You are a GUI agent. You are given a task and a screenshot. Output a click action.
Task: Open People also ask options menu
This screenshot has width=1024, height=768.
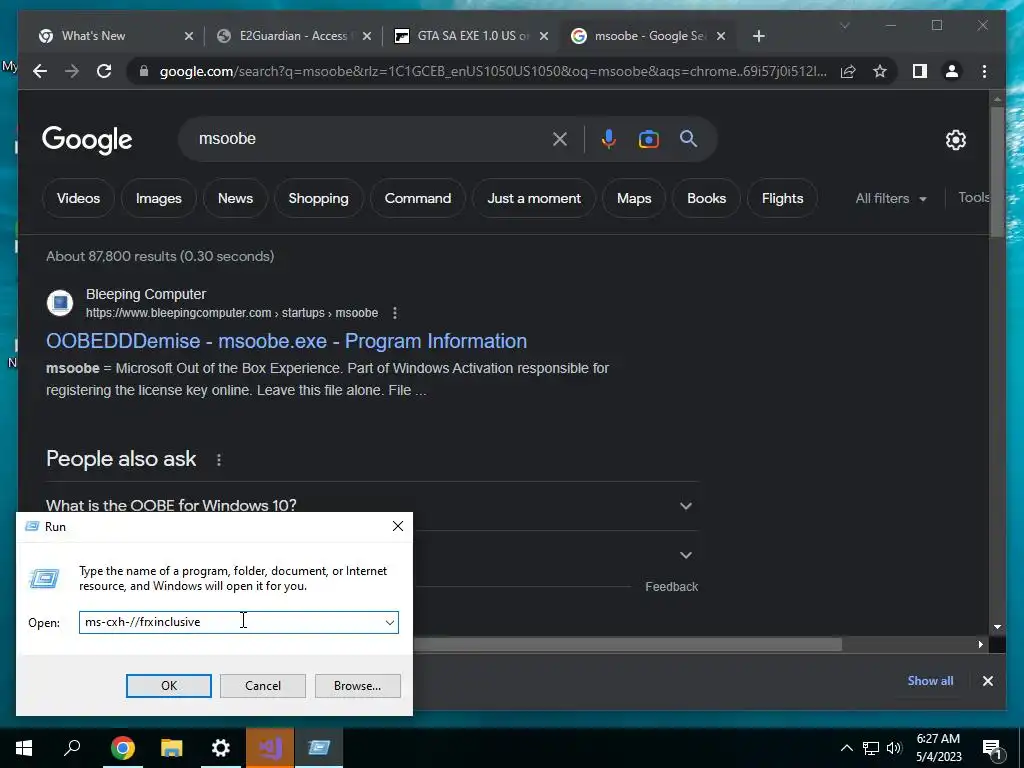(219, 460)
